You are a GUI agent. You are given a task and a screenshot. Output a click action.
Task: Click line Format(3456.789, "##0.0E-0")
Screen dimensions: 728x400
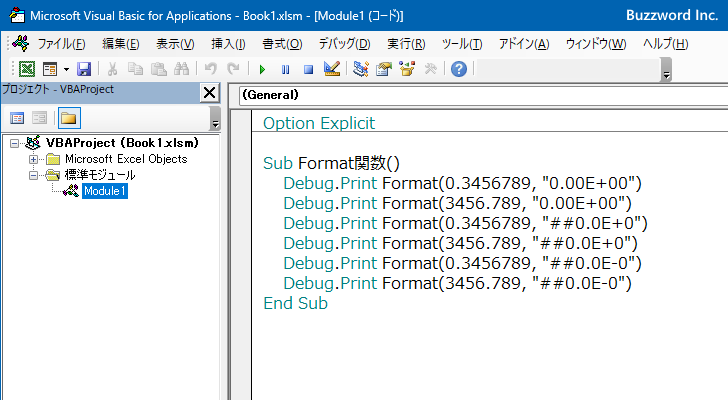(x=458, y=283)
